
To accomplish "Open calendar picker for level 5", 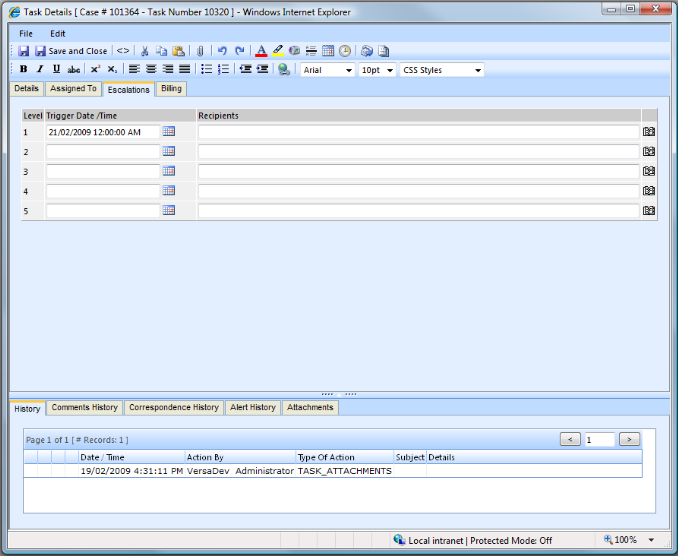I will click(169, 210).
